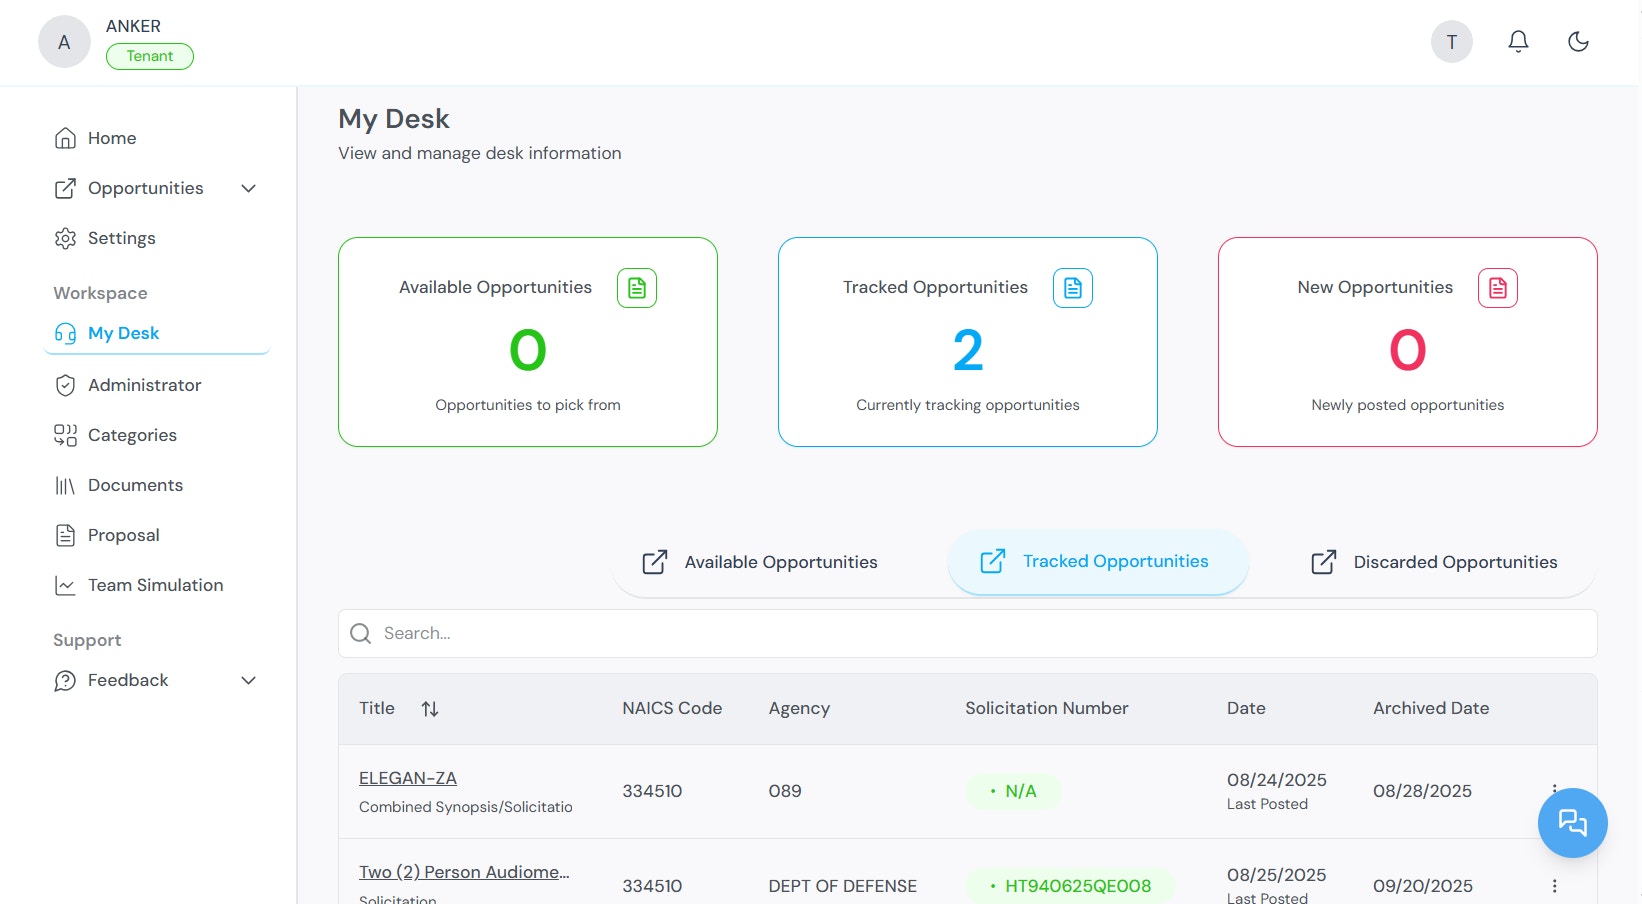Screen dimensions: 1642x904
Task: Open Feedback sidebar item
Action: click(x=128, y=680)
